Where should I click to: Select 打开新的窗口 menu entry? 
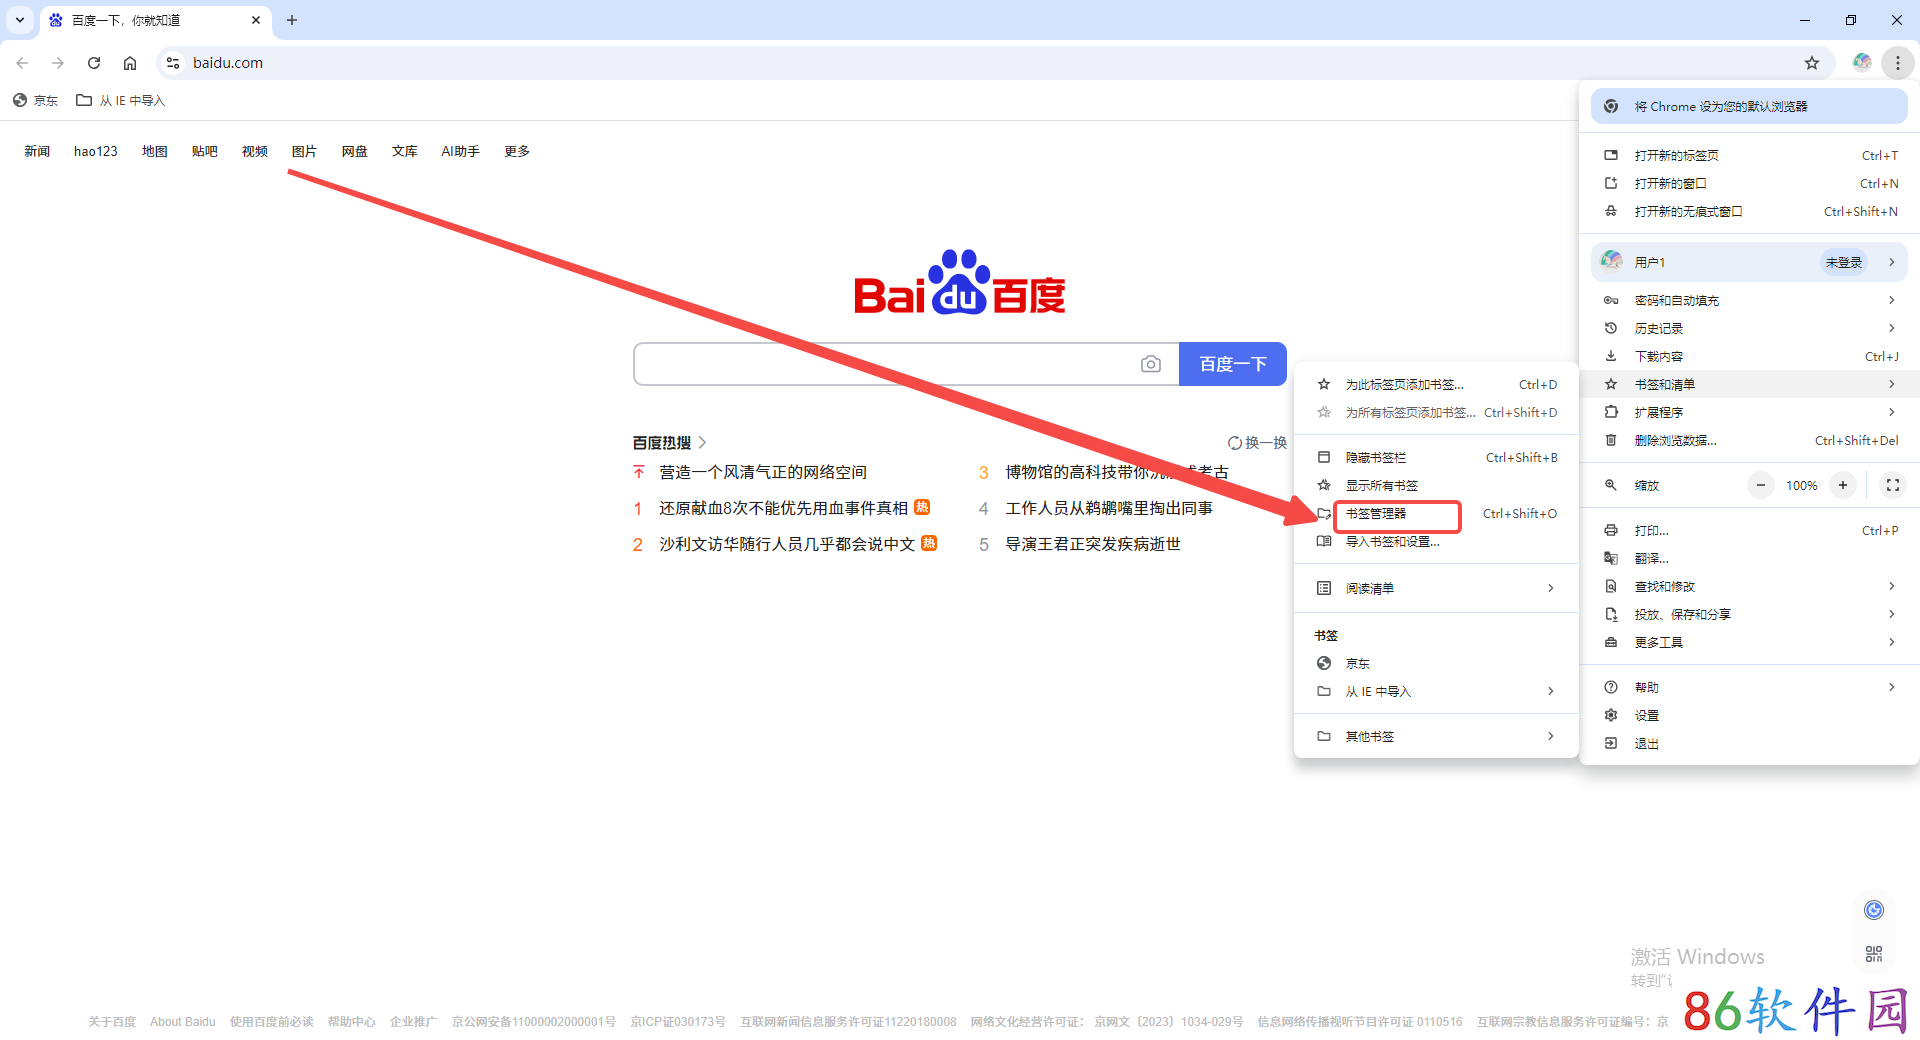[x=1749, y=183]
